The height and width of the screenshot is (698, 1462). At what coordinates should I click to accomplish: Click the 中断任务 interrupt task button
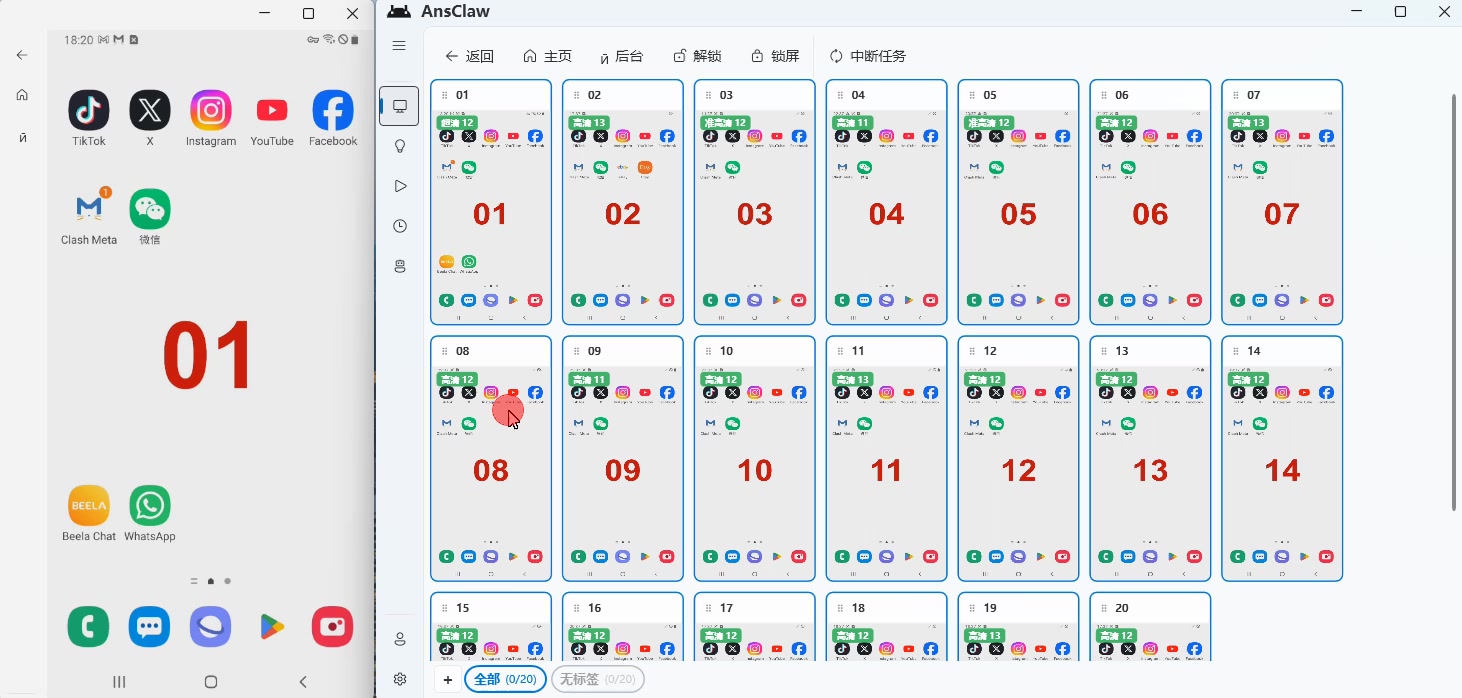tap(867, 56)
